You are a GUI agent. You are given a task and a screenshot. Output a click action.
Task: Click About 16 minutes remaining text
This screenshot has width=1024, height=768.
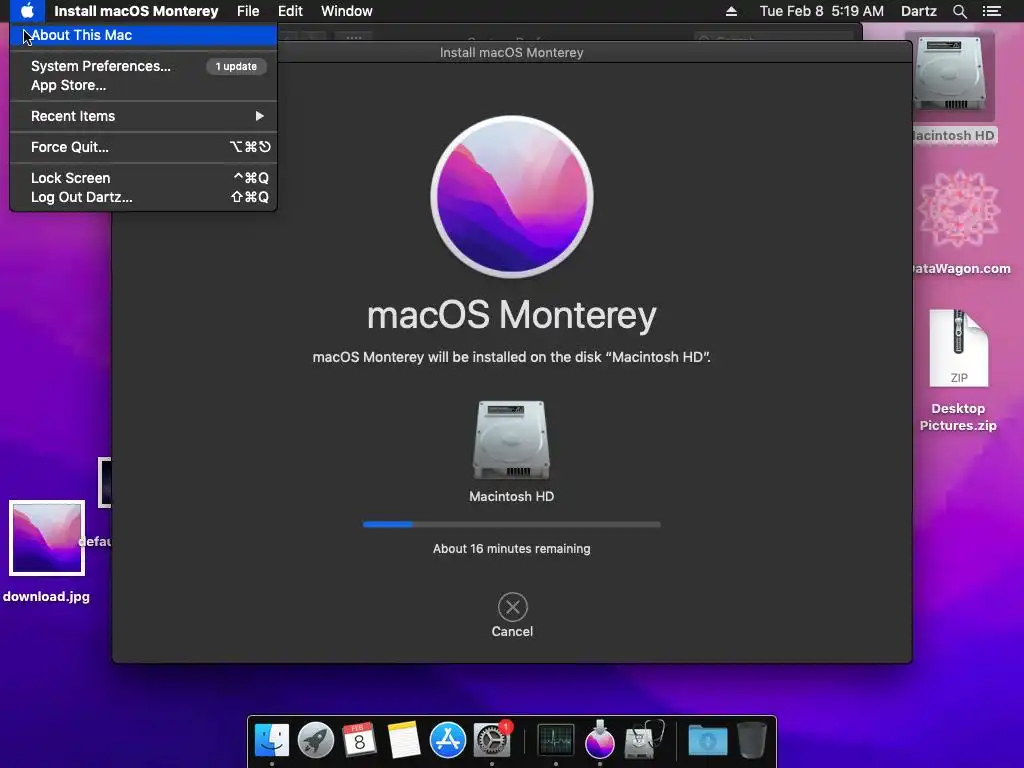[x=511, y=549]
